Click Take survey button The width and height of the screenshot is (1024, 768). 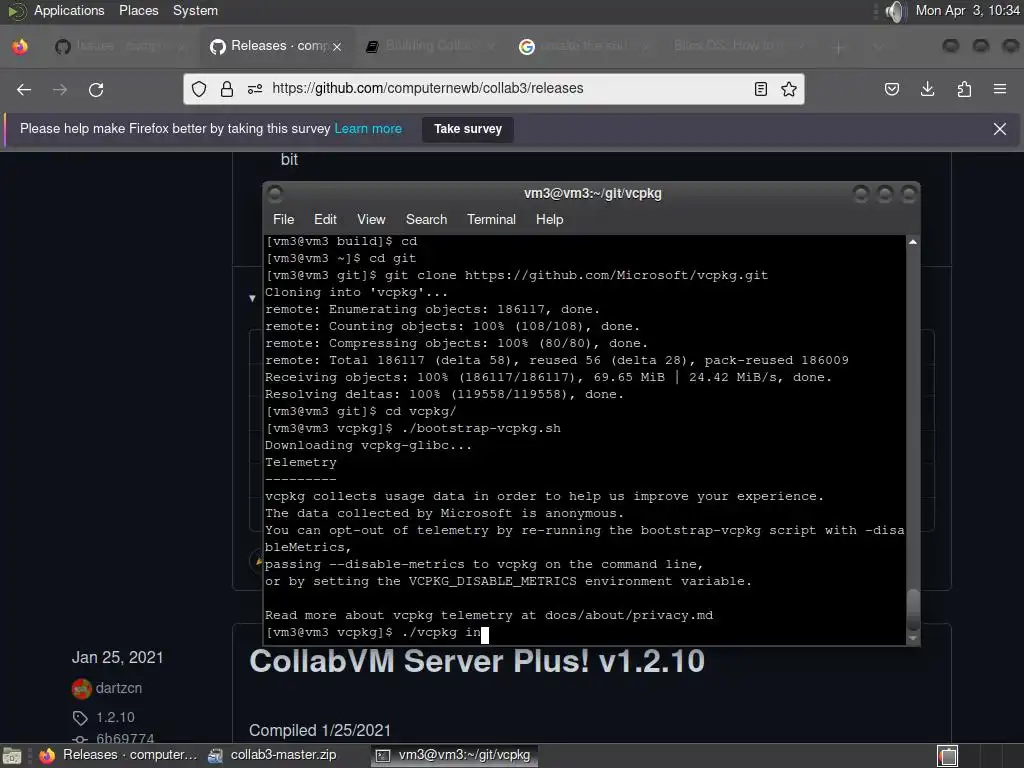(468, 129)
